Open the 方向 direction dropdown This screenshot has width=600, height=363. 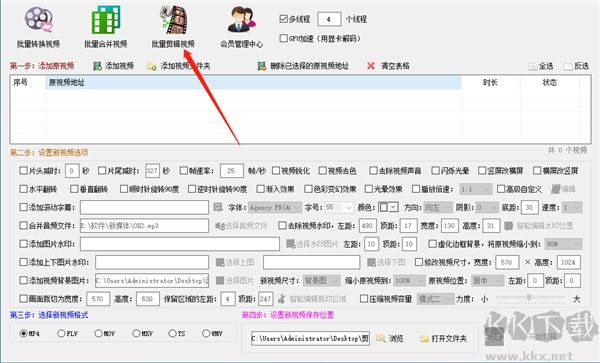(x=438, y=207)
